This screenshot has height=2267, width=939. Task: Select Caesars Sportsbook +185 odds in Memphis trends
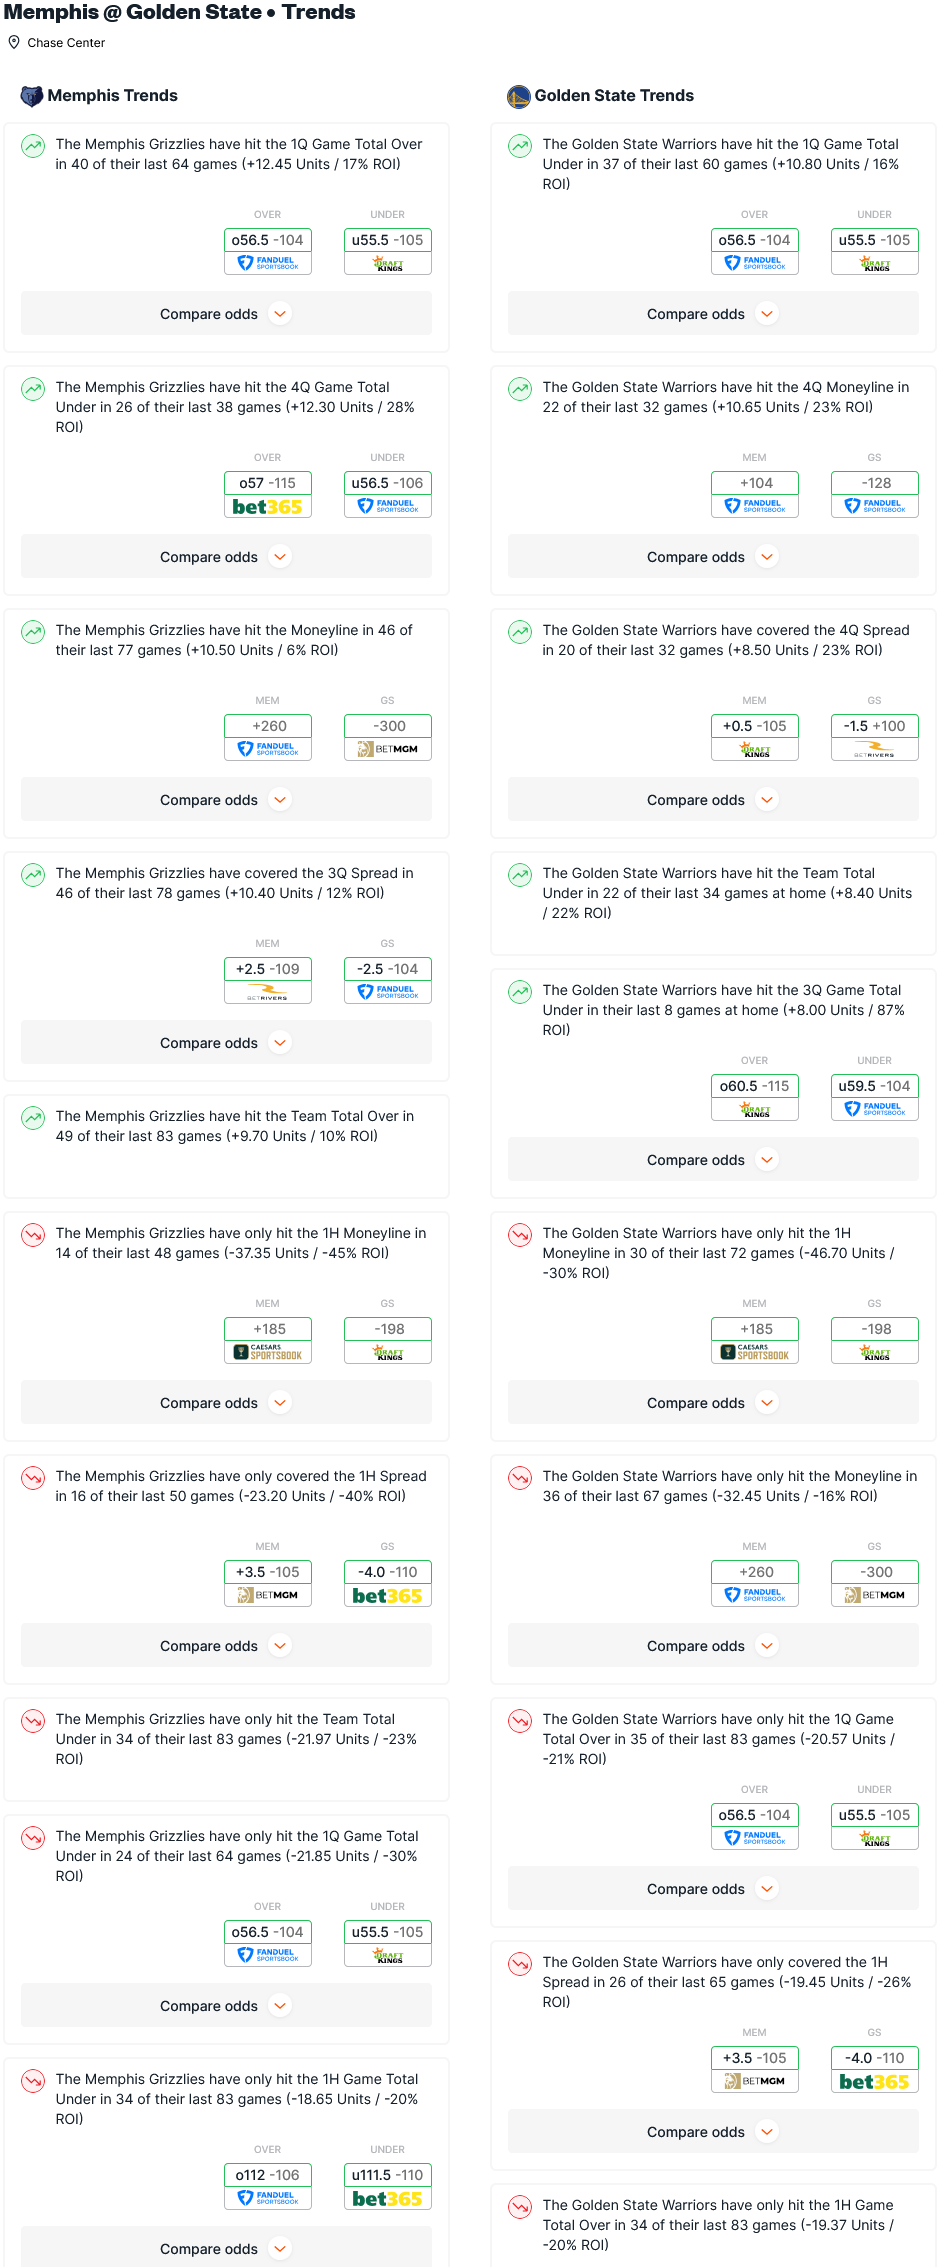coord(268,1341)
